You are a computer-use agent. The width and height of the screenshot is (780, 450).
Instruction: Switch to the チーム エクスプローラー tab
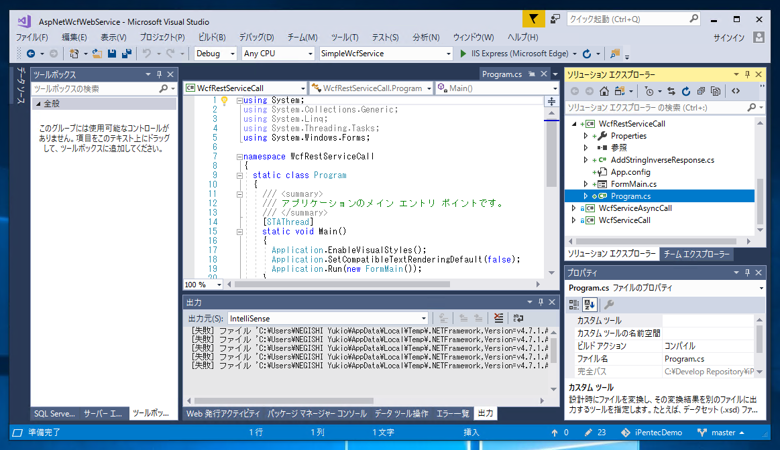click(x=696, y=254)
